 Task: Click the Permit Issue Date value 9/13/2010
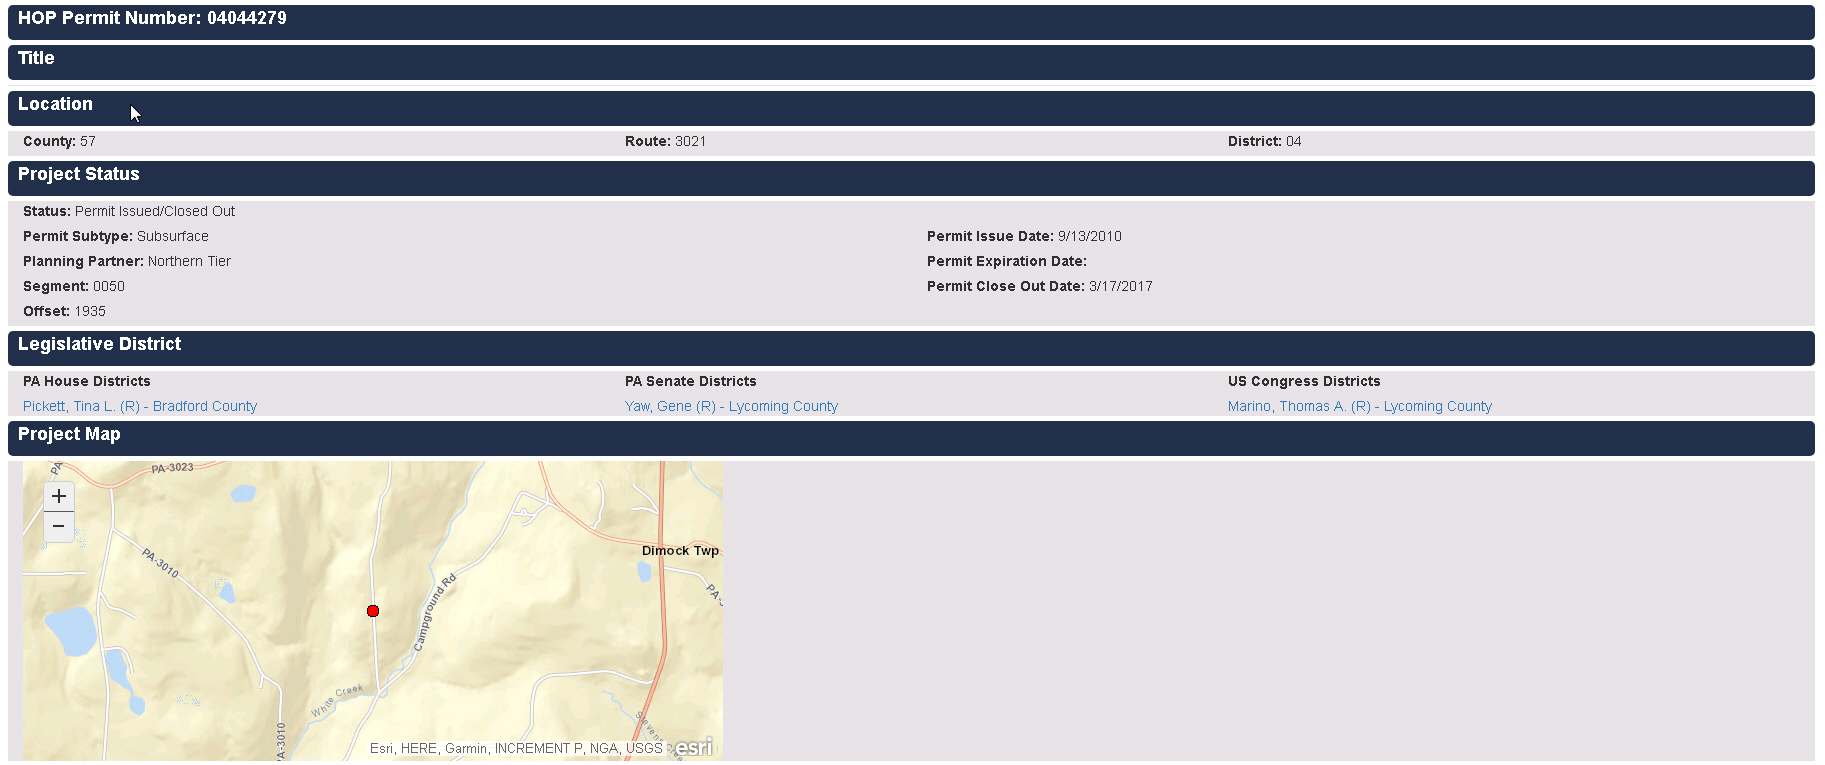coord(1089,237)
